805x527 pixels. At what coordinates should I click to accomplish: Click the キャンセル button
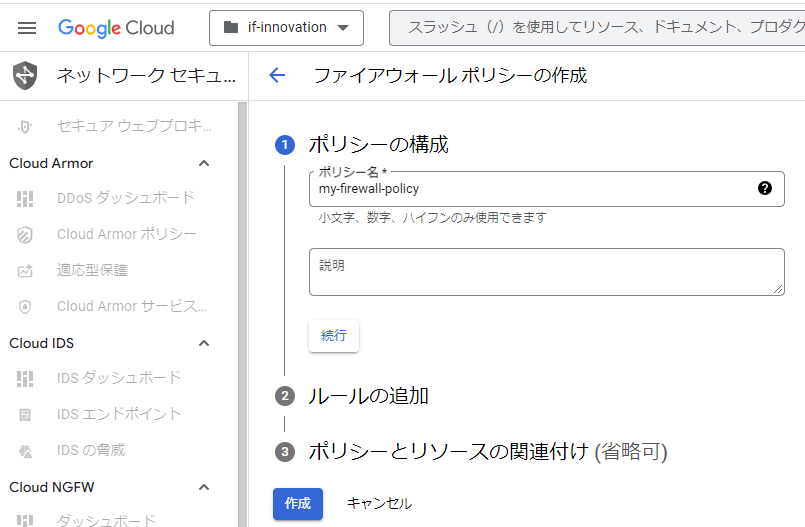tap(379, 503)
